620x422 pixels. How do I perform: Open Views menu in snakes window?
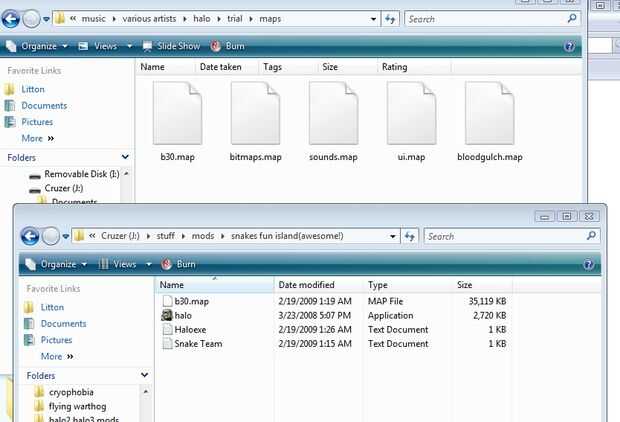coord(117,264)
